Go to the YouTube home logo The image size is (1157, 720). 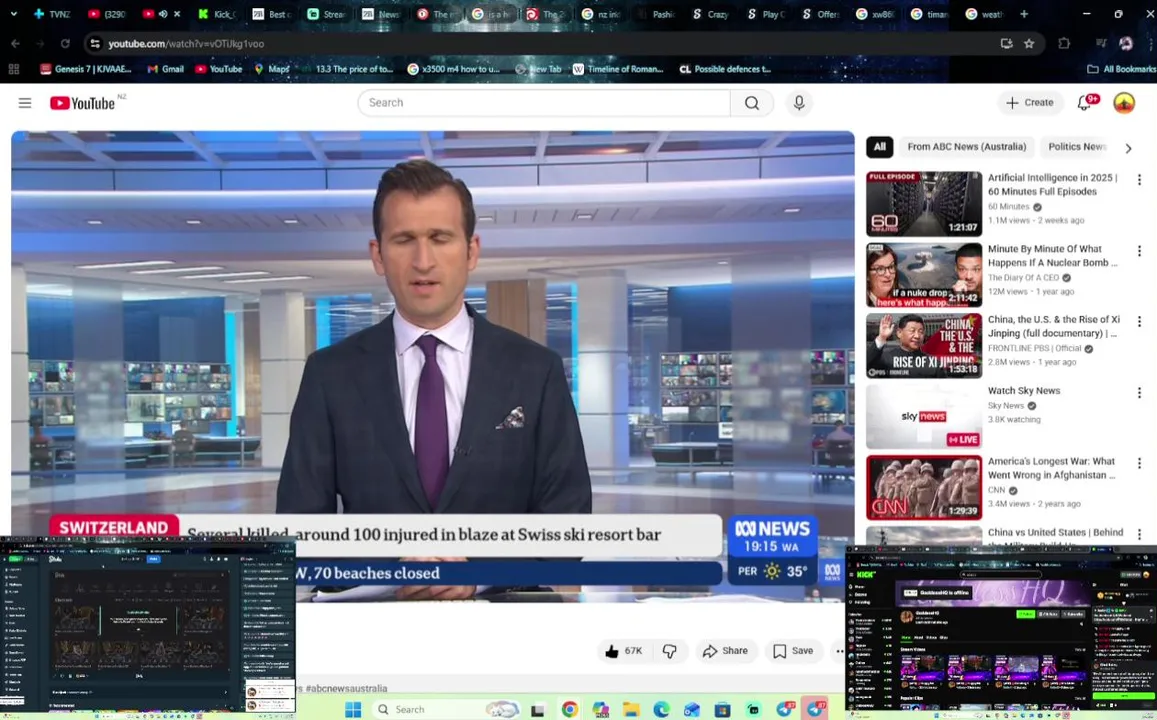point(83,103)
